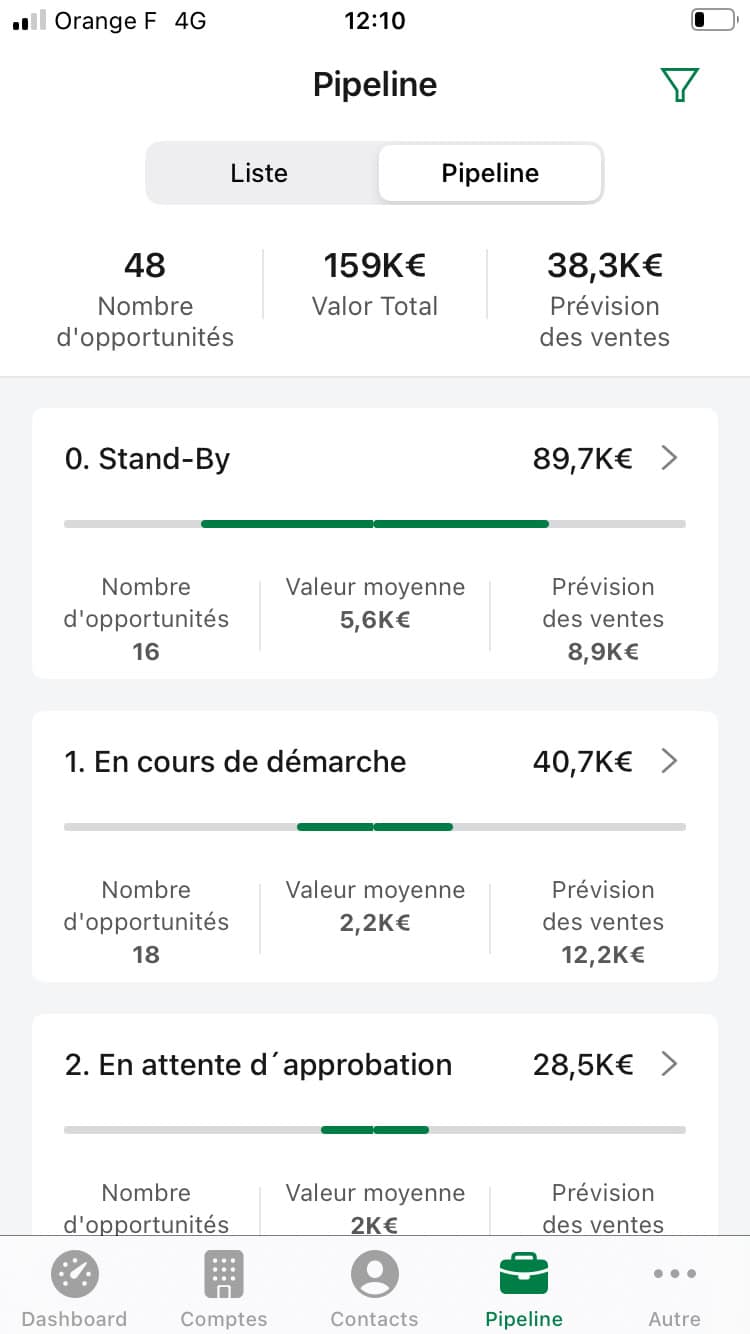Tap the battery indicator in status bar

tap(712, 21)
